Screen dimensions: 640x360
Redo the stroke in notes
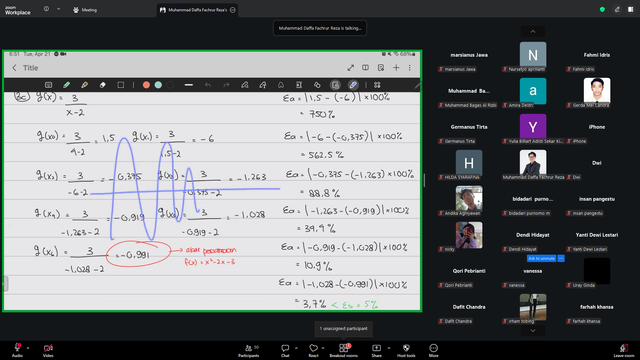pos(226,85)
